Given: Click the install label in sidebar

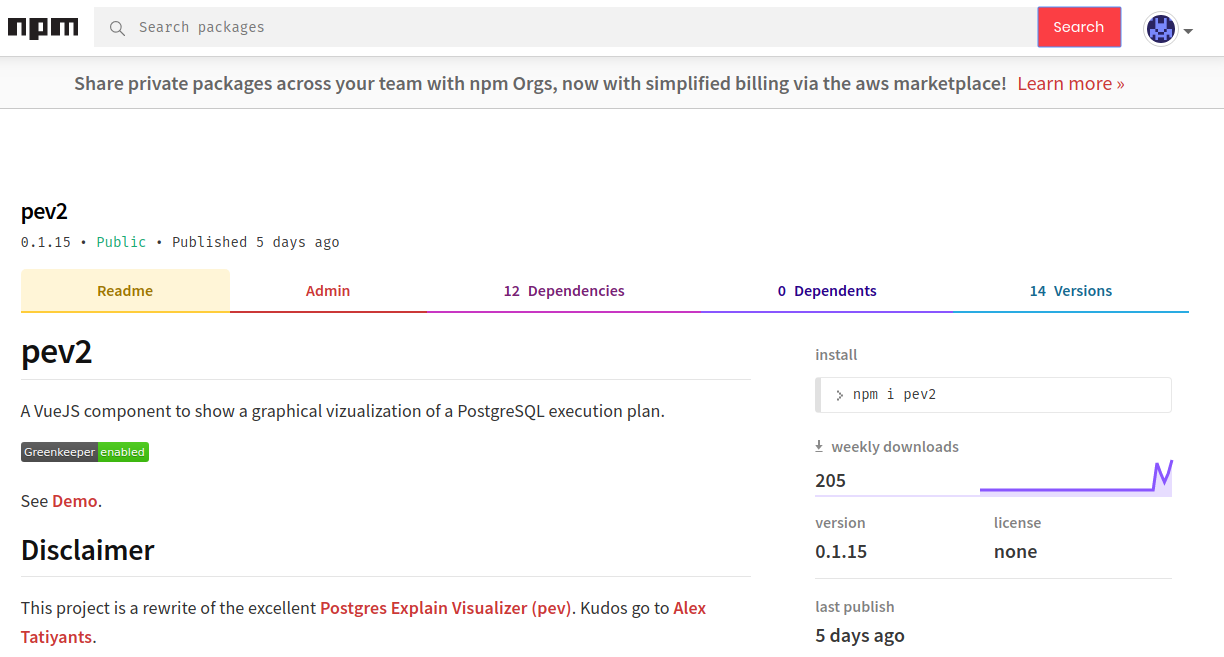Looking at the screenshot, I should pyautogui.click(x=836, y=355).
